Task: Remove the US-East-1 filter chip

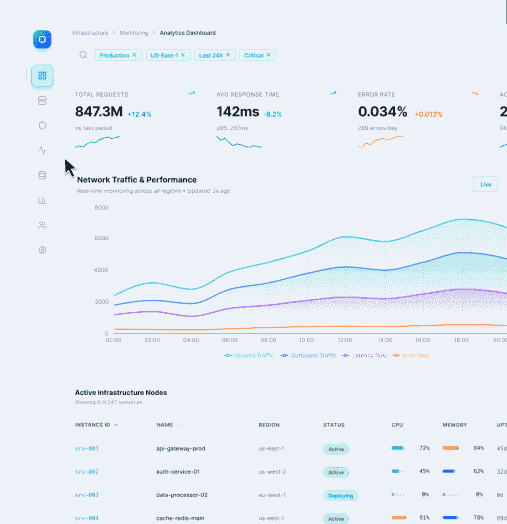Action: [183, 55]
